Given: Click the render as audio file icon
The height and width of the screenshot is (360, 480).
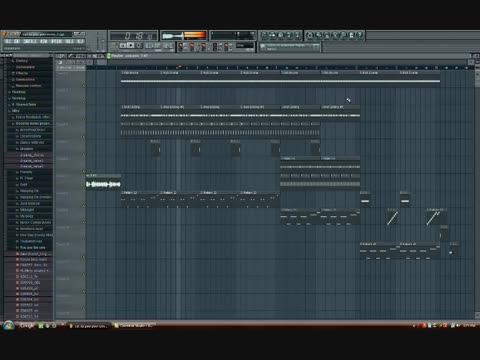Looking at the screenshot, I should (x=327, y=35).
